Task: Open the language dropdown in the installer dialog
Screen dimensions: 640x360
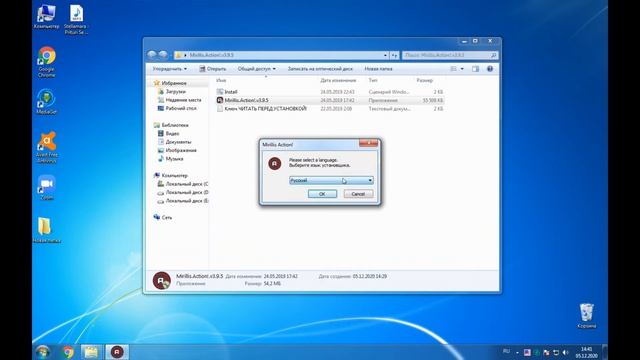Action: tap(331, 180)
